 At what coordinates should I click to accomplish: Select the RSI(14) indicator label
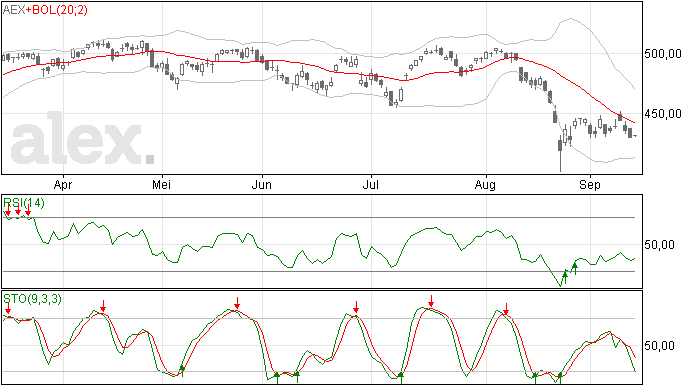click(x=24, y=203)
